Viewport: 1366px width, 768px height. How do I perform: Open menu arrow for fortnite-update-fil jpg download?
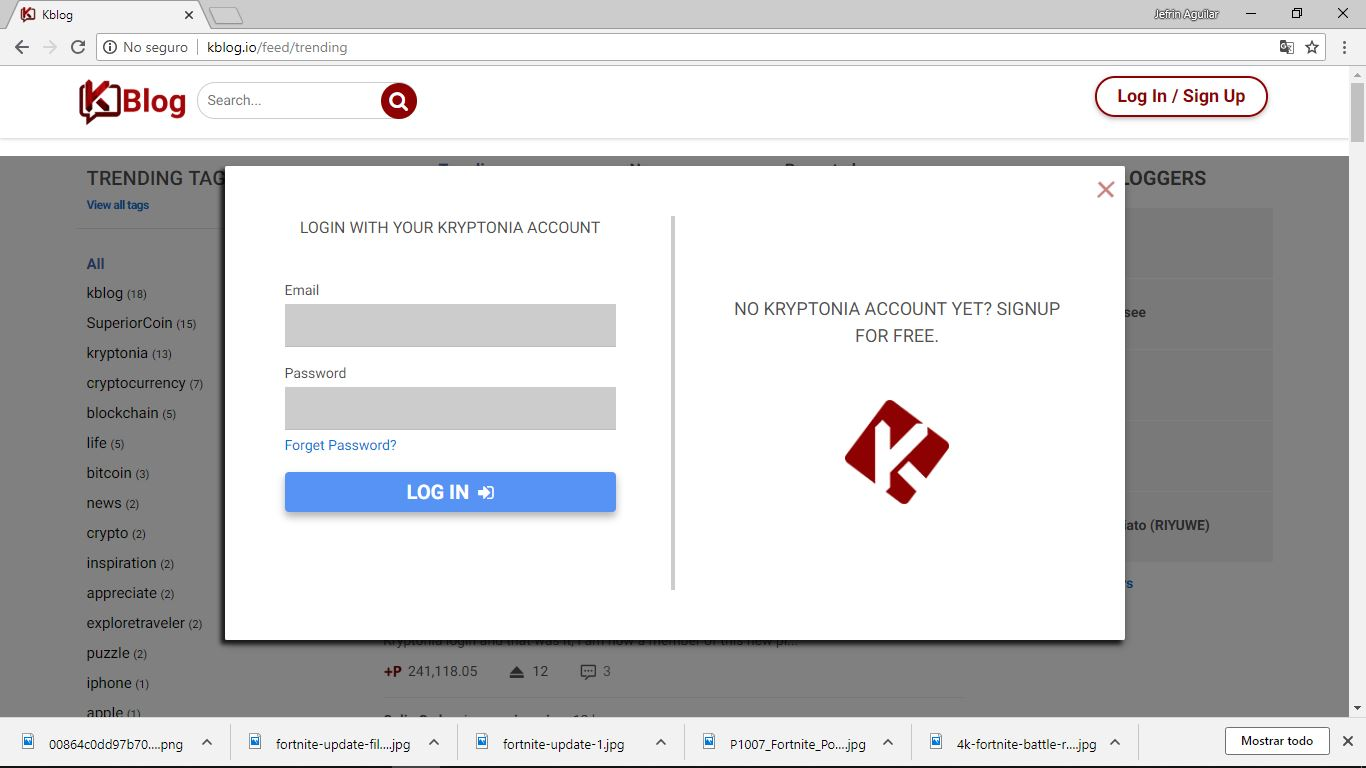click(434, 742)
